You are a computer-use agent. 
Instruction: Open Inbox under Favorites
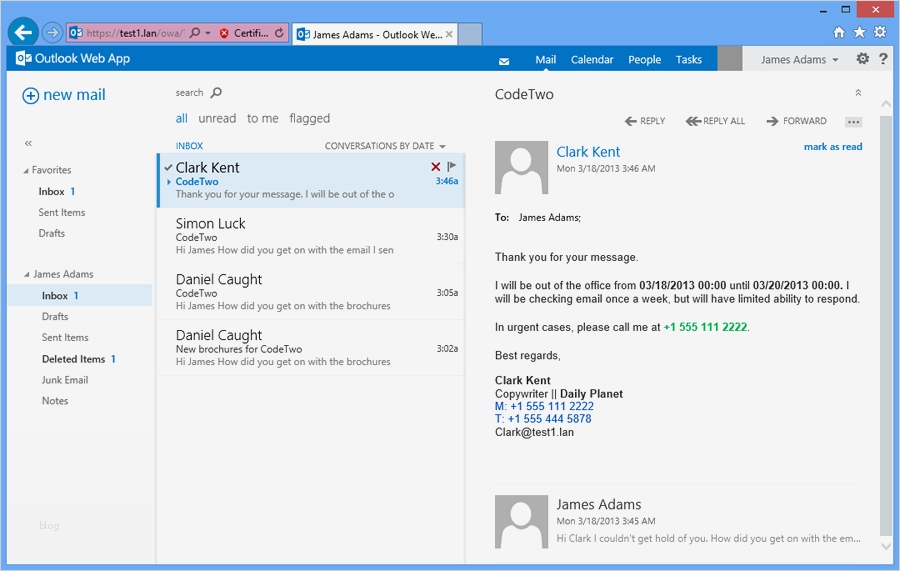(x=57, y=192)
